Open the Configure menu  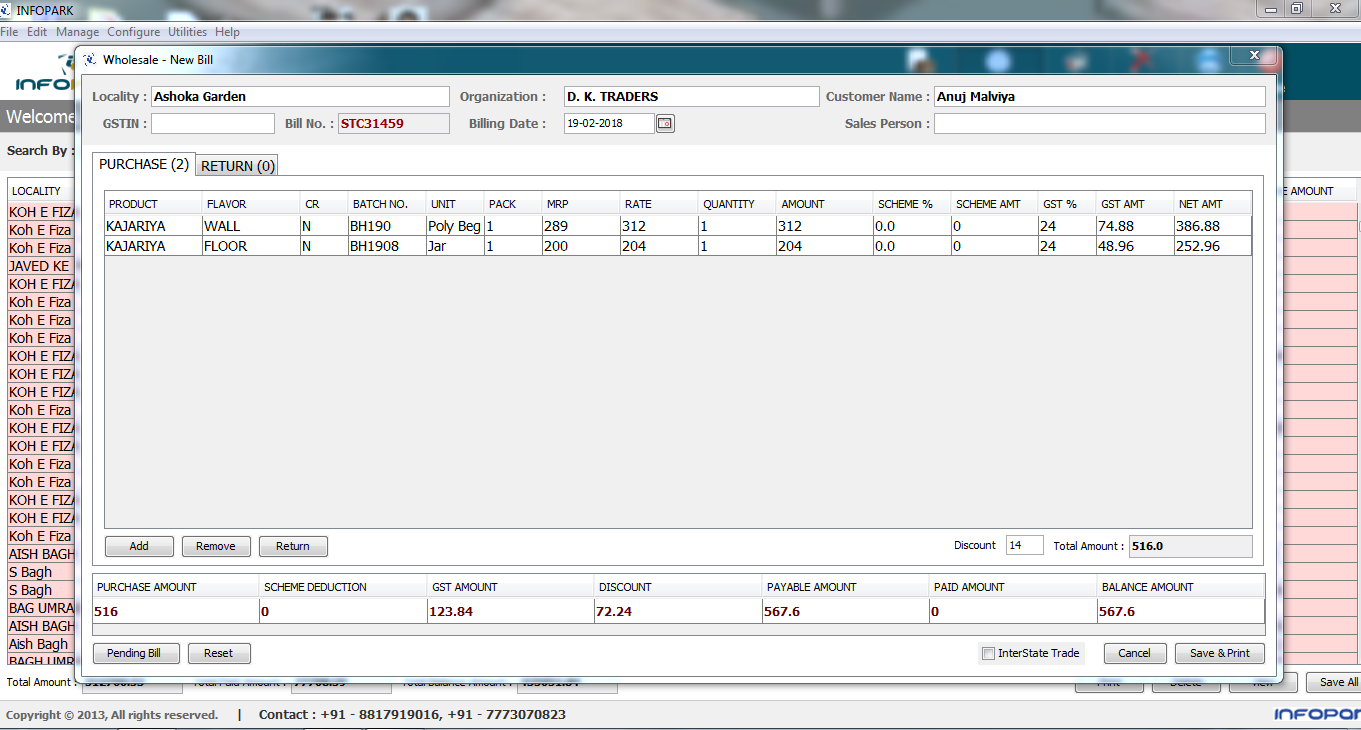pos(134,32)
